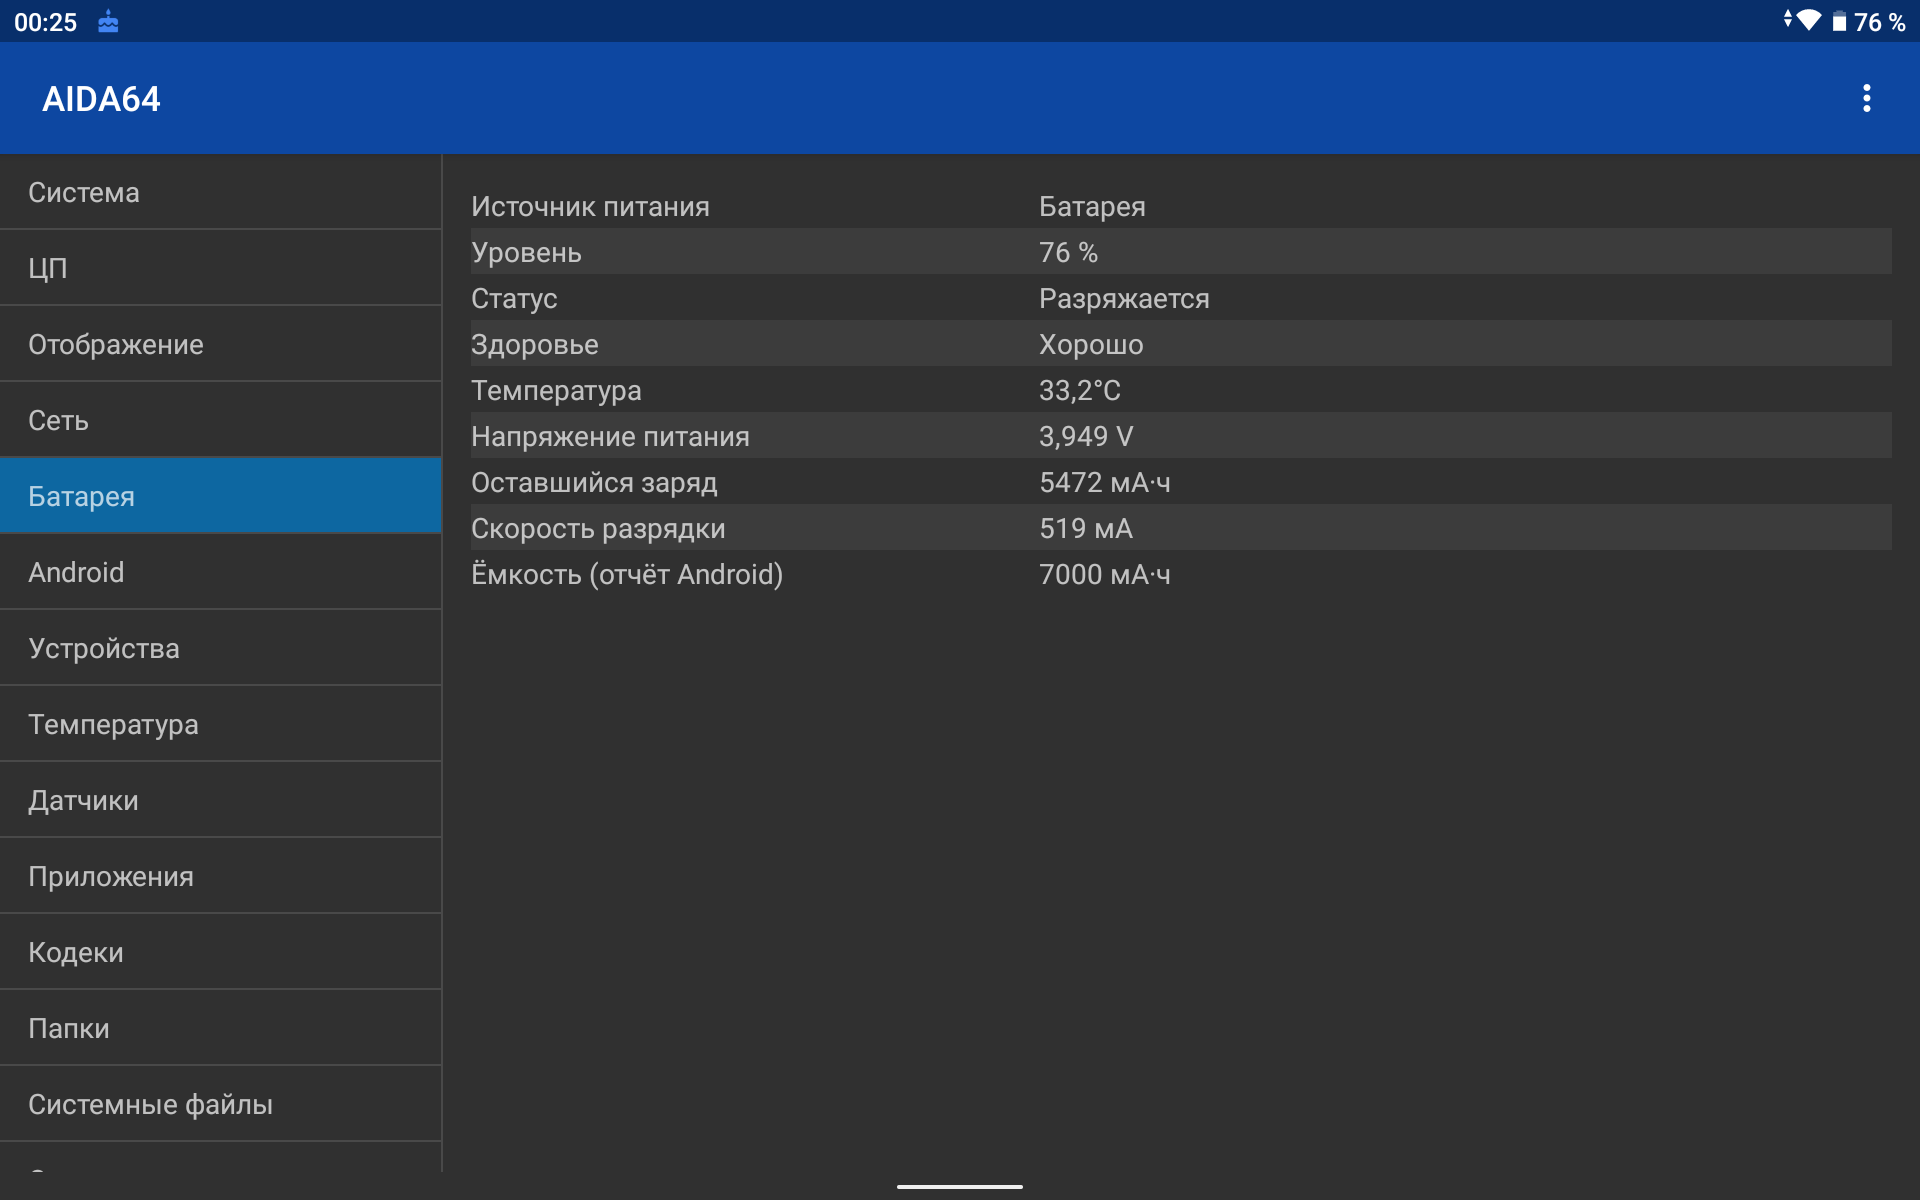Select the Ёмкость (отчёт Android) label
Screen dimensions: 1920x1200
(627, 574)
